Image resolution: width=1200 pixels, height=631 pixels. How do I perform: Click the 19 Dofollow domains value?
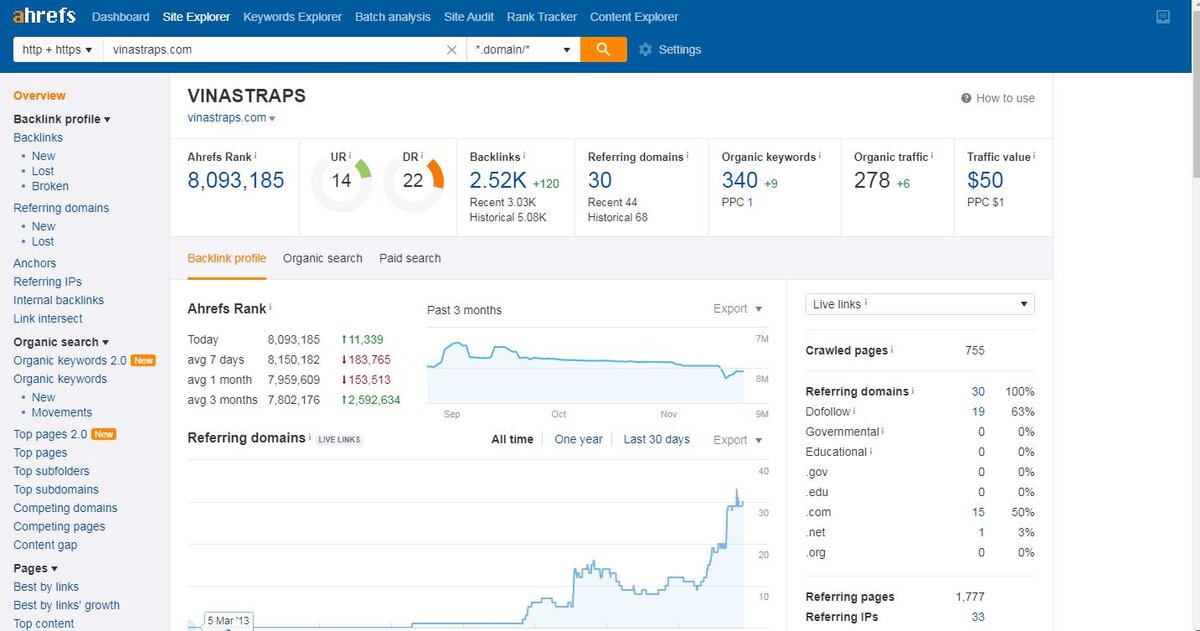tap(978, 411)
